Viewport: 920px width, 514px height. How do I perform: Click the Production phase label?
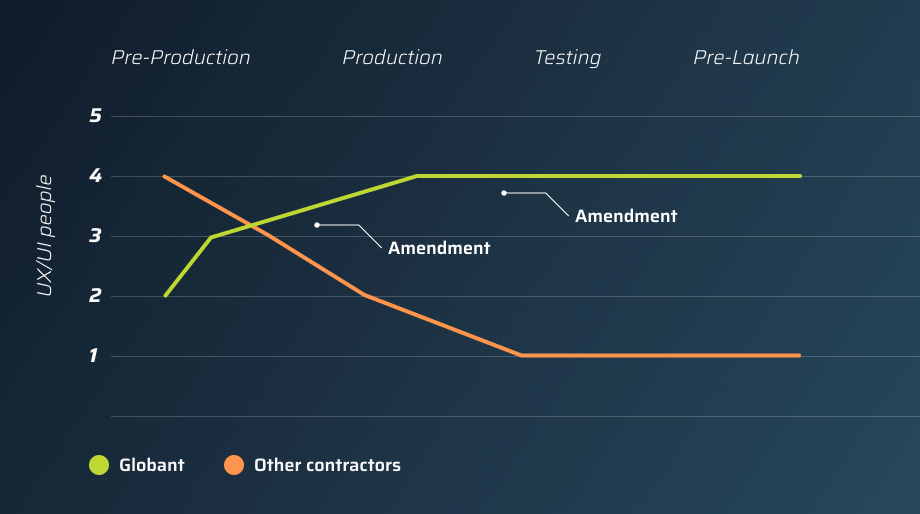pyautogui.click(x=392, y=58)
